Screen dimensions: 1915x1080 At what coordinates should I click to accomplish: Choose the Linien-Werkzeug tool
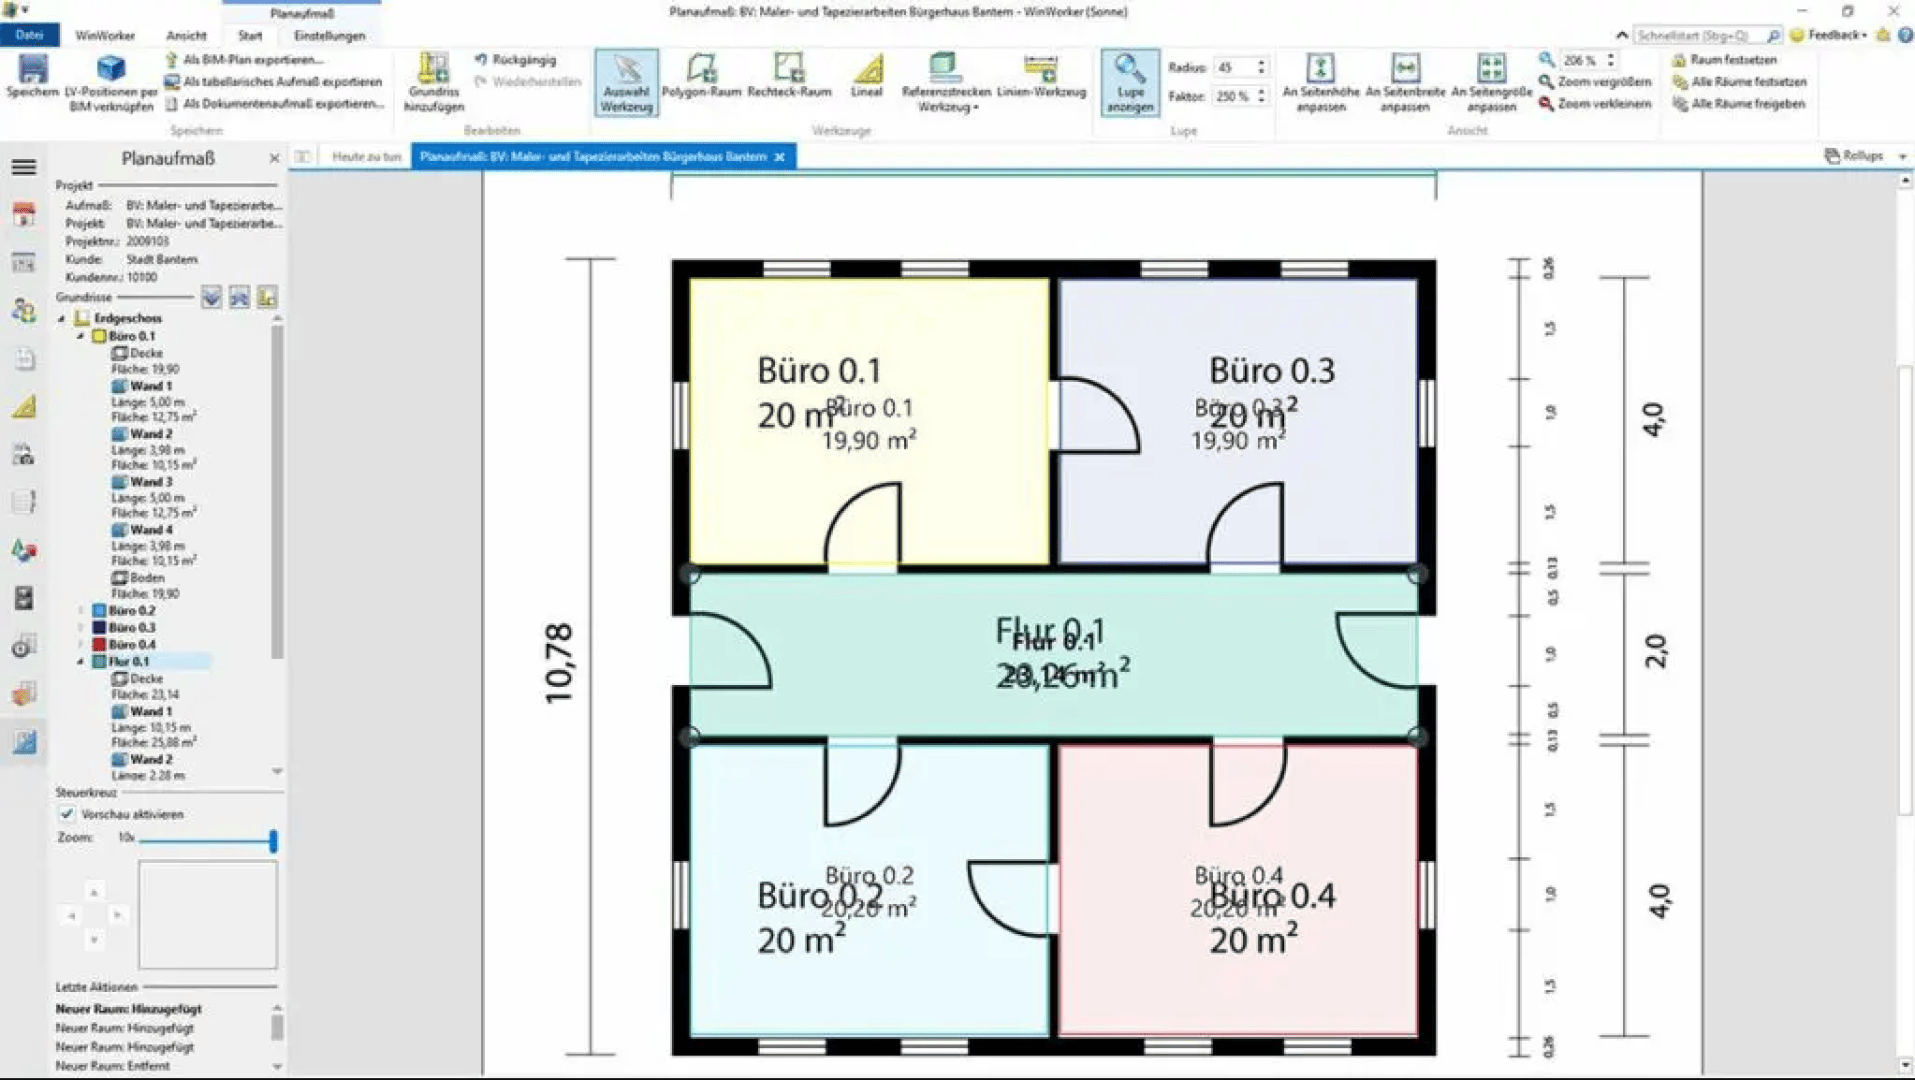click(1041, 78)
